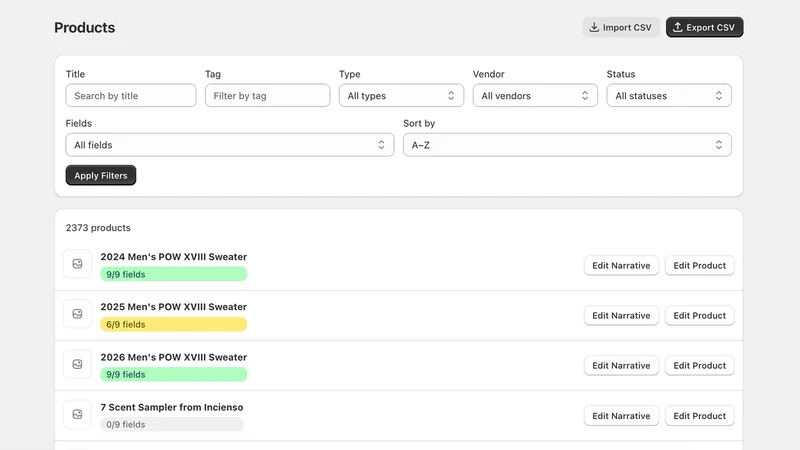Screen dimensions: 800x450
Task: Click the chevron arrows in the Vendor select
Action: [585, 95]
